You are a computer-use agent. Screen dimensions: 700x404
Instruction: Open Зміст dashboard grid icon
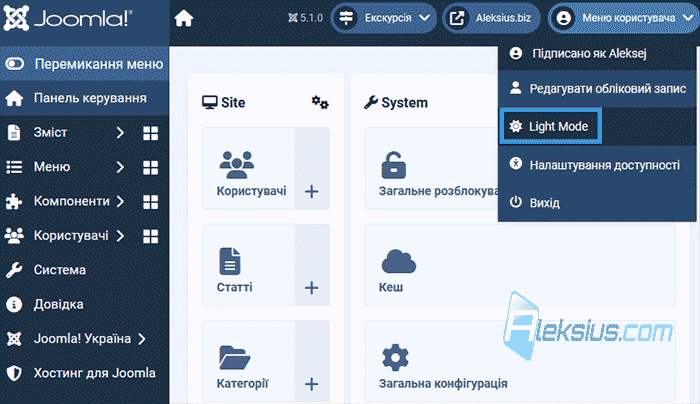150,133
